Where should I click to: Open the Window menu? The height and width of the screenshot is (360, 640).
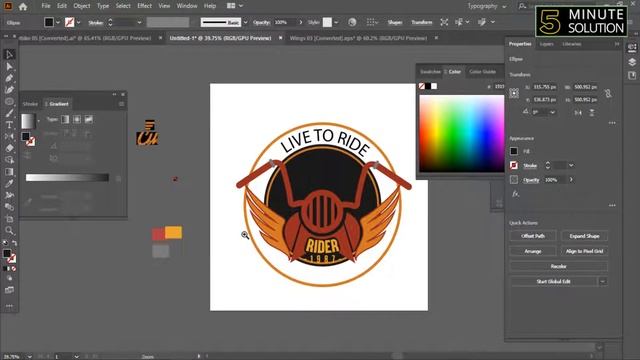click(x=187, y=6)
